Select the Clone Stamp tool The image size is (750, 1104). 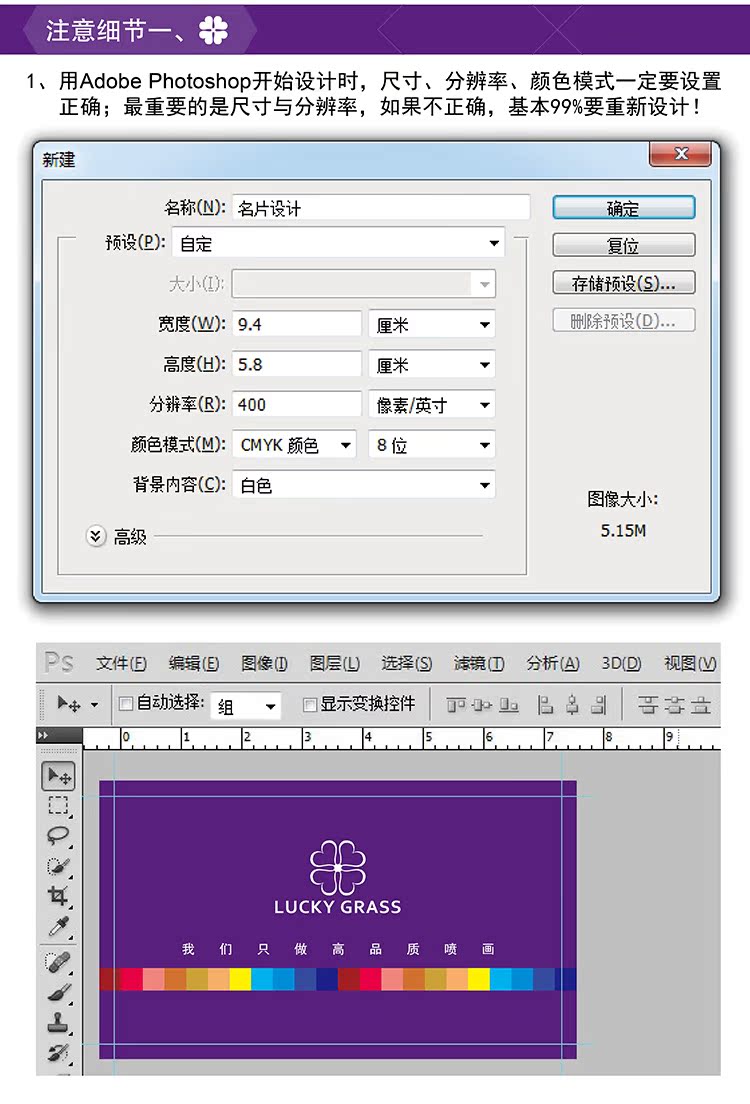(x=58, y=1022)
